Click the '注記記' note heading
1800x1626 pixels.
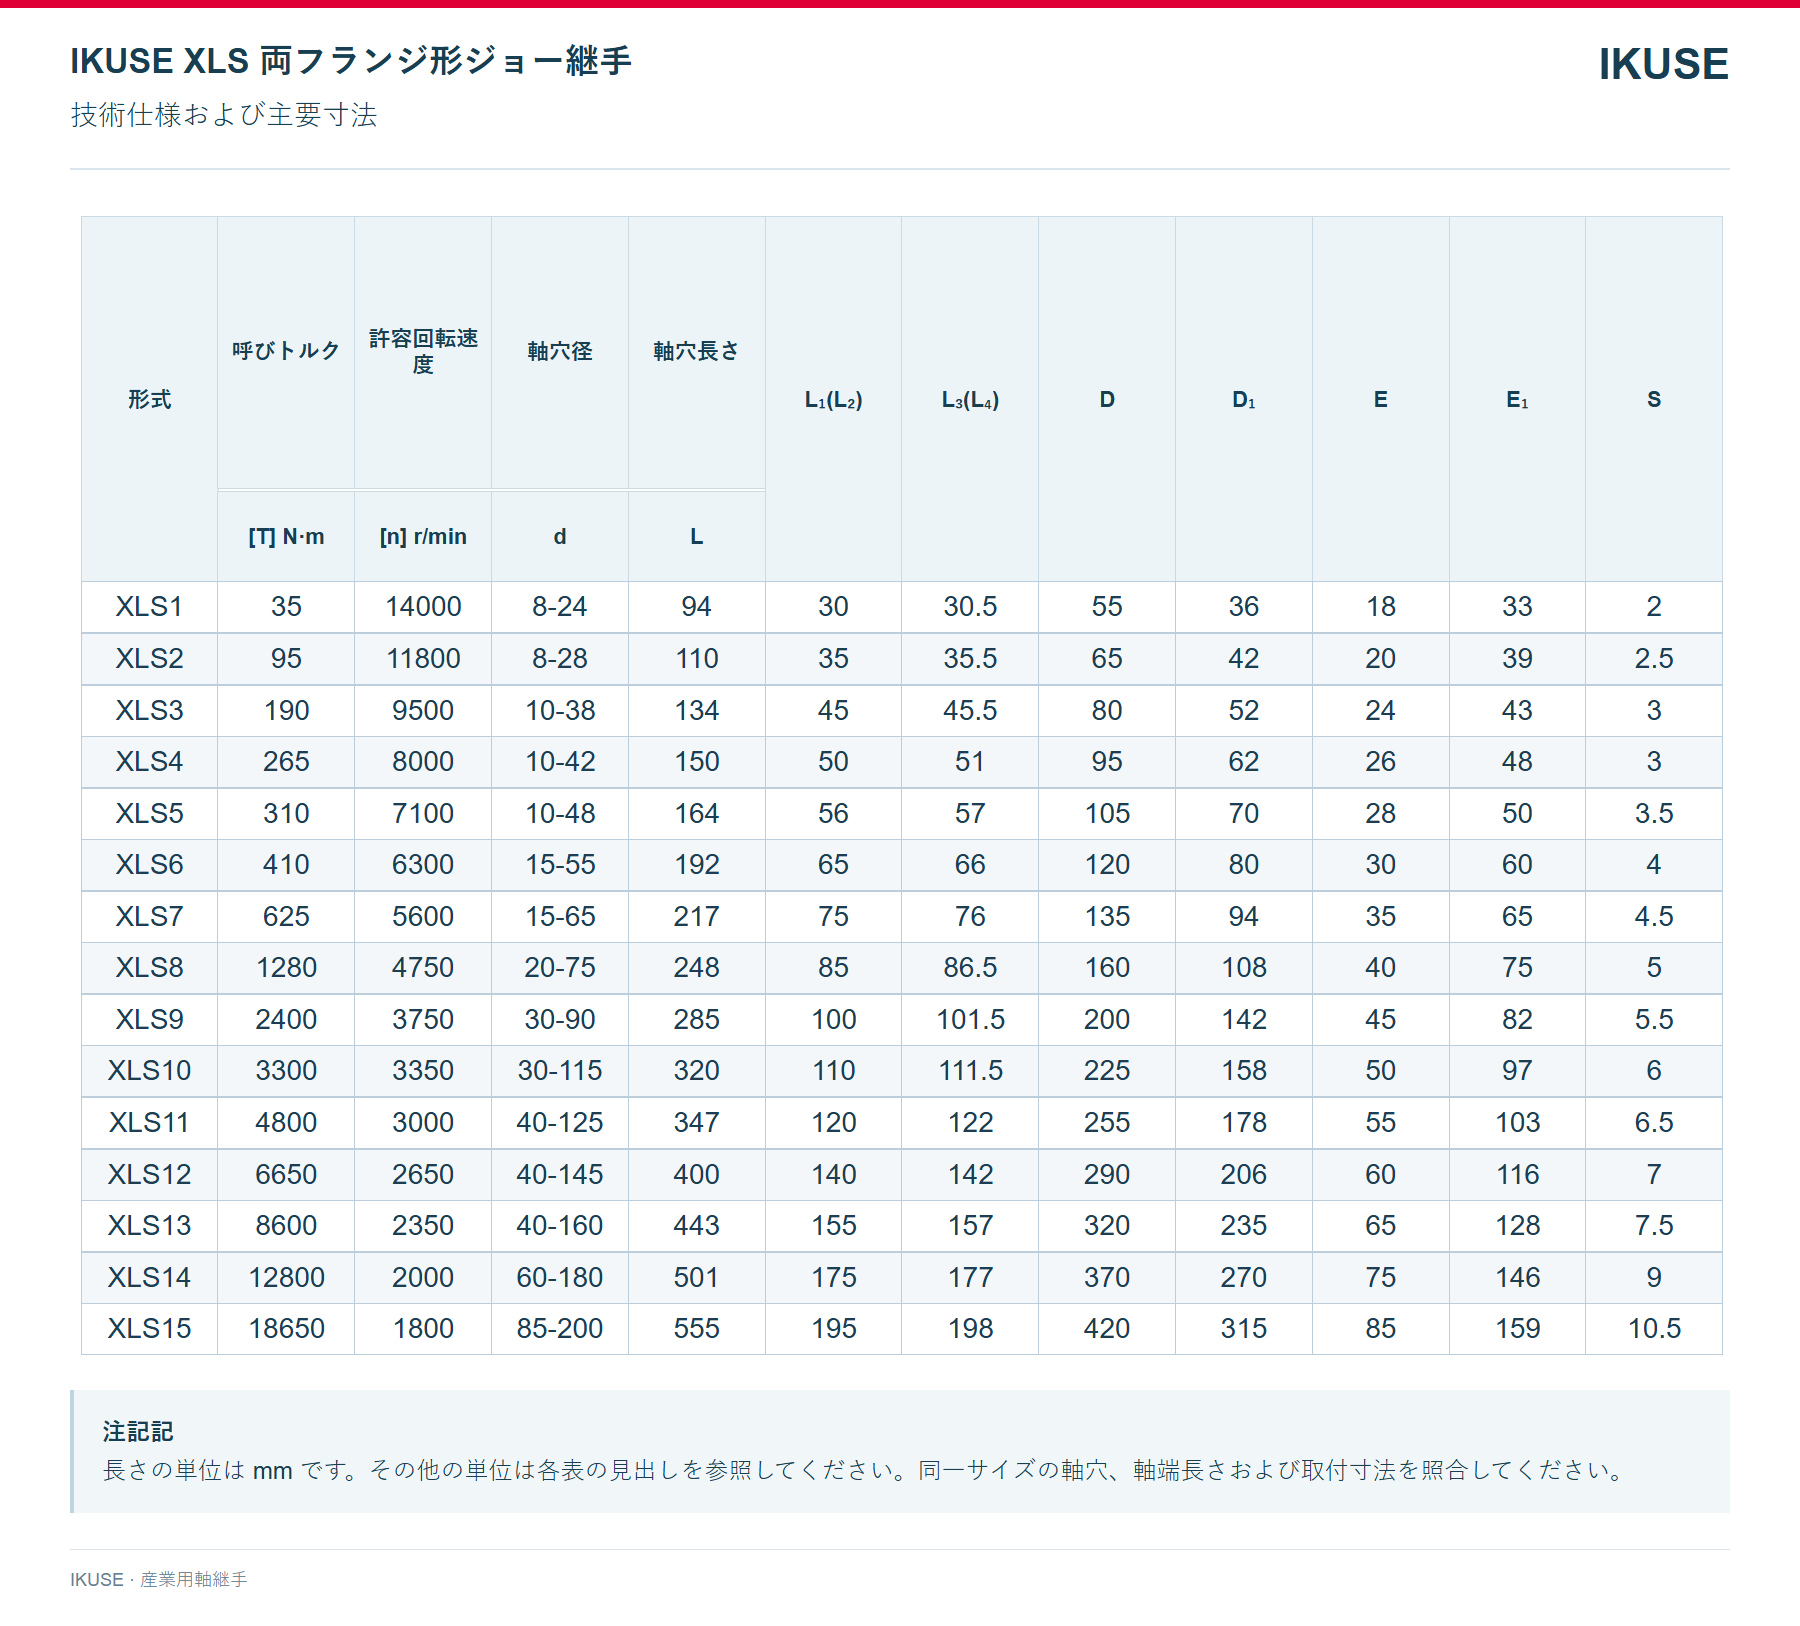(138, 1432)
